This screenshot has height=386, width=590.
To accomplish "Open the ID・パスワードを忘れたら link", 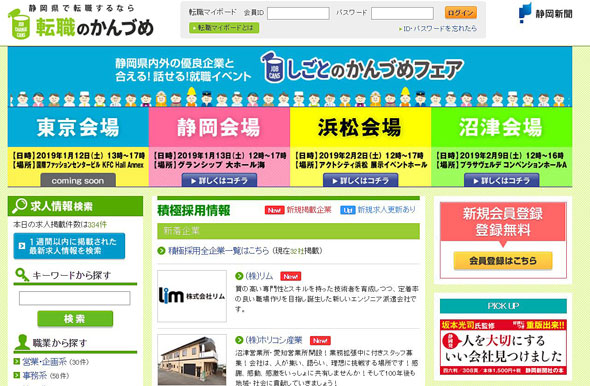I will [x=438, y=29].
